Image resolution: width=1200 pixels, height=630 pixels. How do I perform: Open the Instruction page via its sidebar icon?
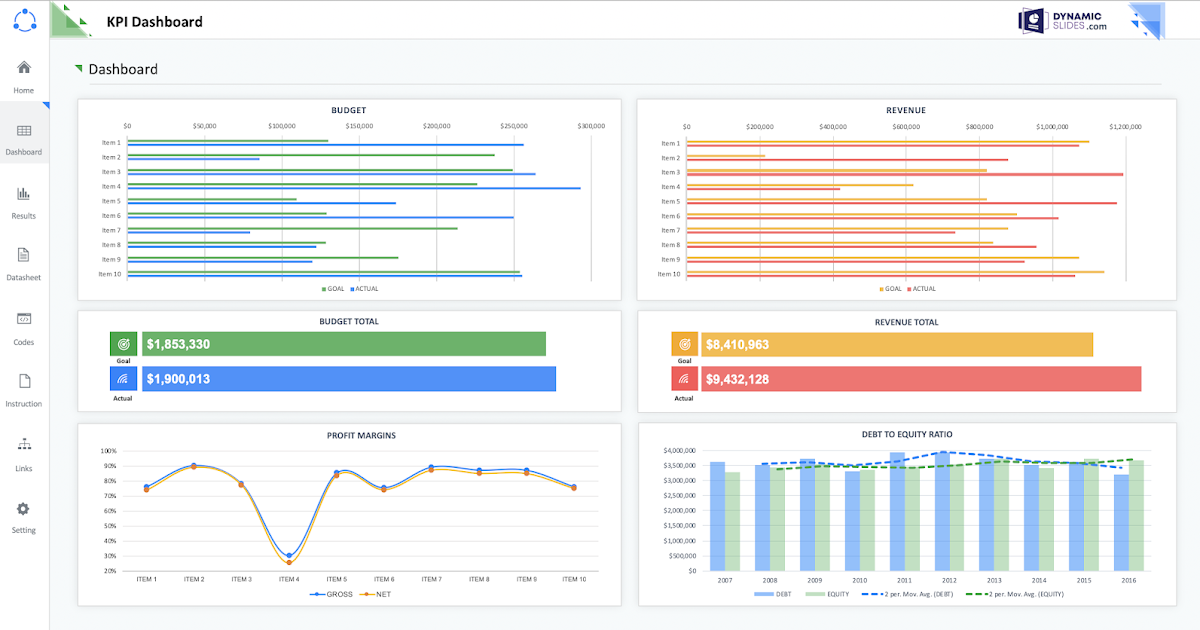[23, 389]
